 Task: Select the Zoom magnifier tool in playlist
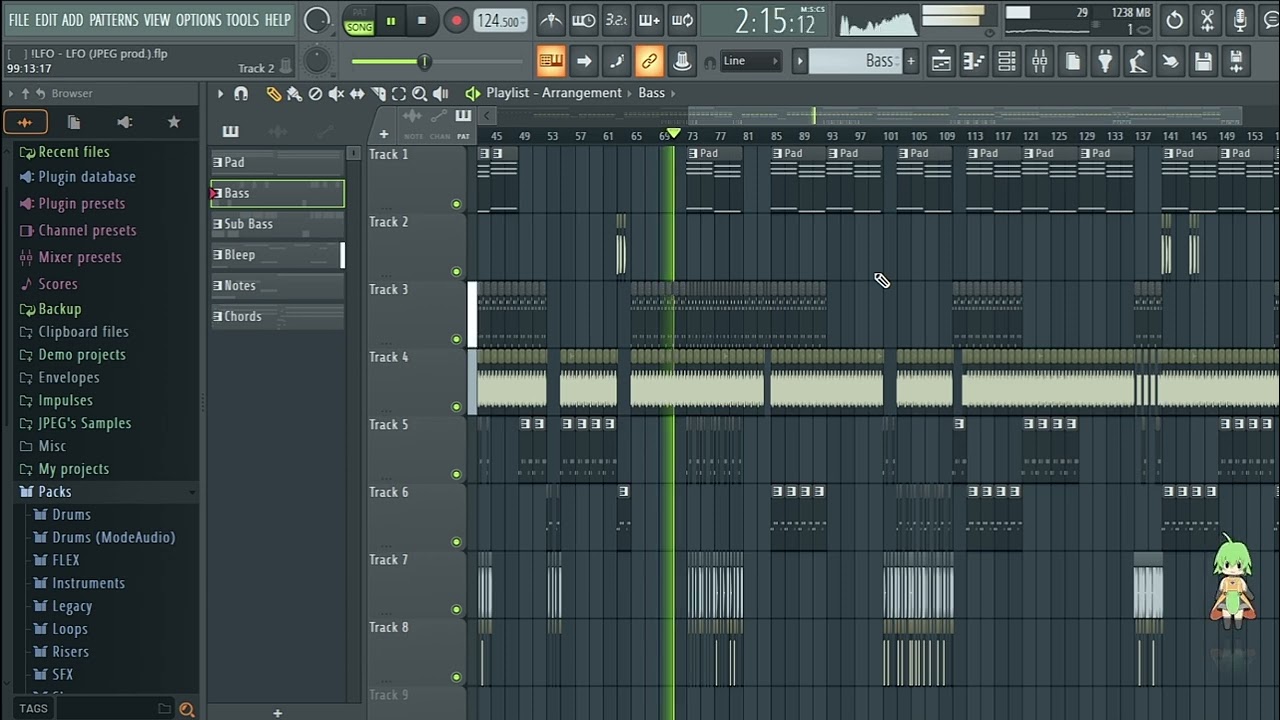coord(420,93)
